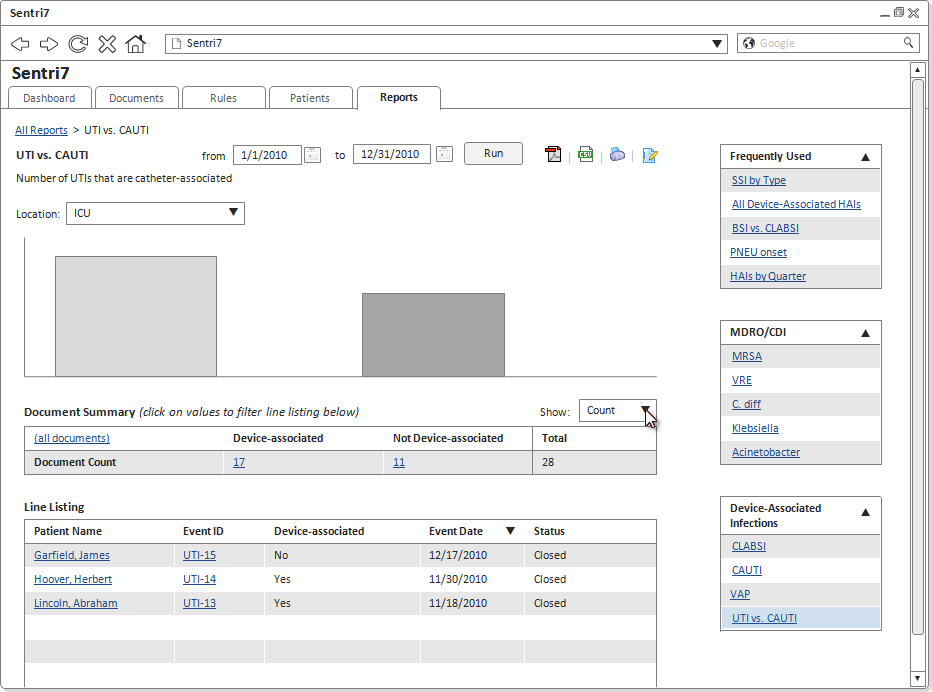
Task: Collapse the Frequently Used panel
Action: [x=865, y=157]
